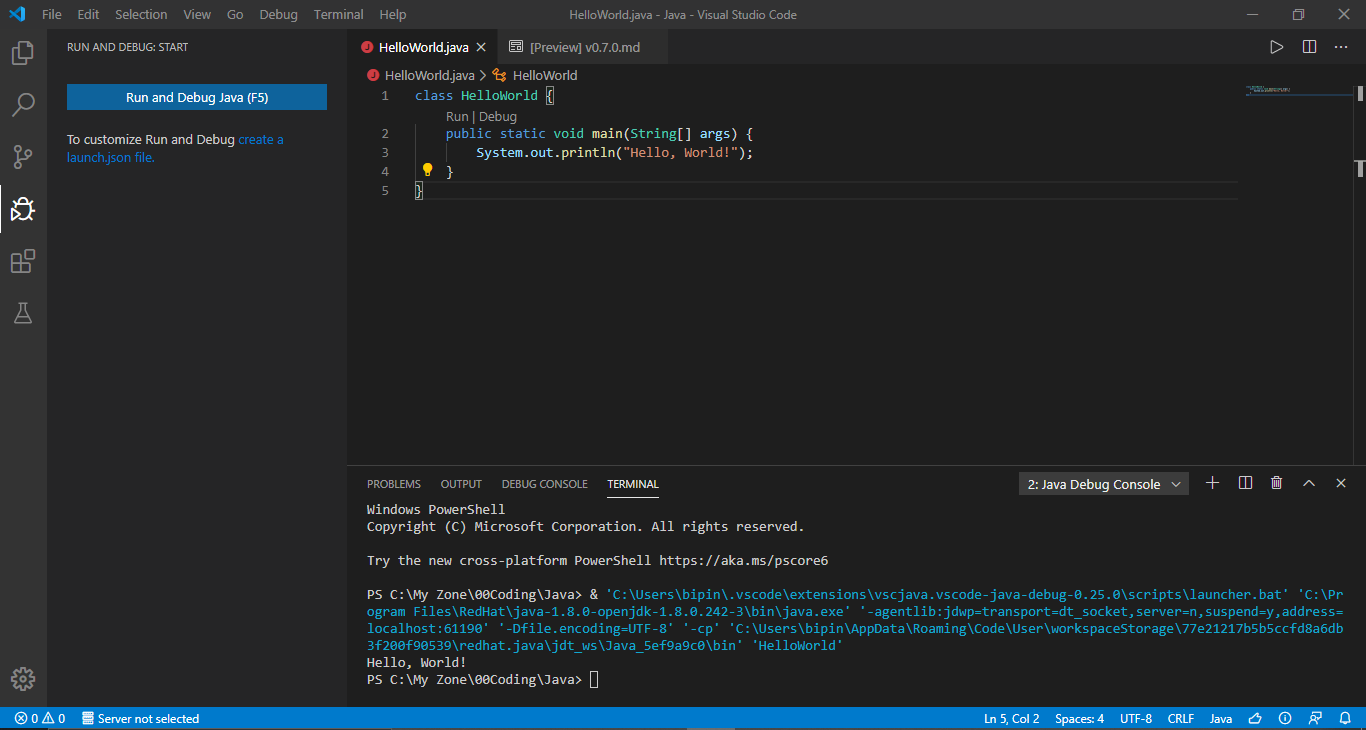Create a new terminal with the plus icon
1366x730 pixels.
point(1212,482)
